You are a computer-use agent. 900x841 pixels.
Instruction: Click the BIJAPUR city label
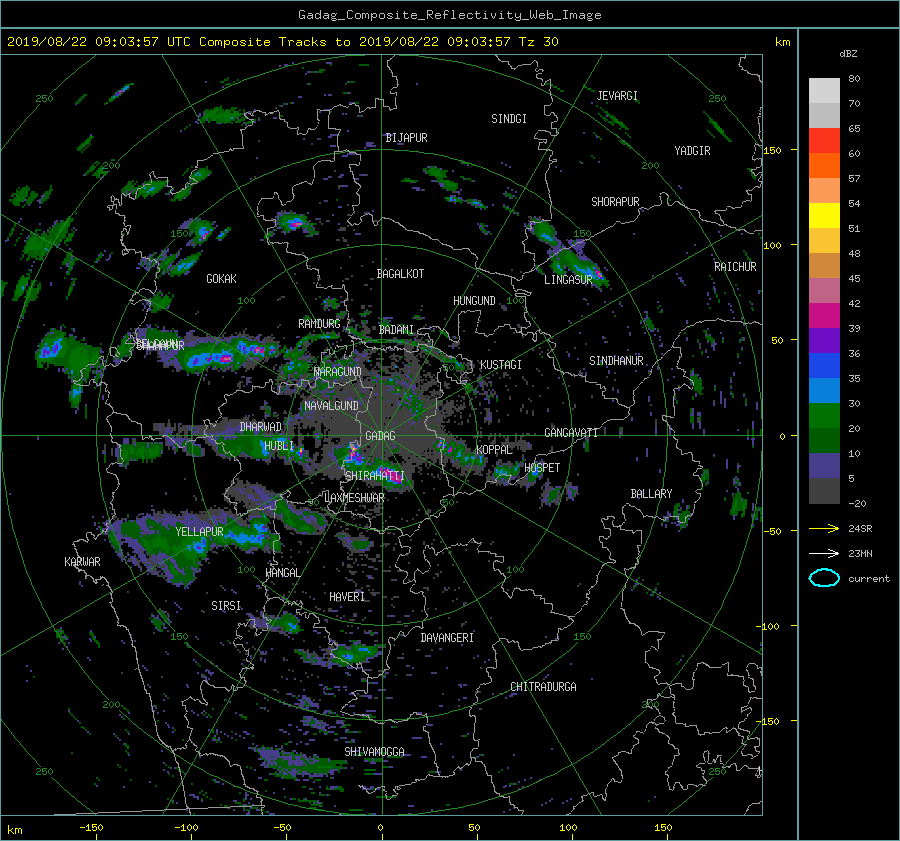click(x=406, y=138)
